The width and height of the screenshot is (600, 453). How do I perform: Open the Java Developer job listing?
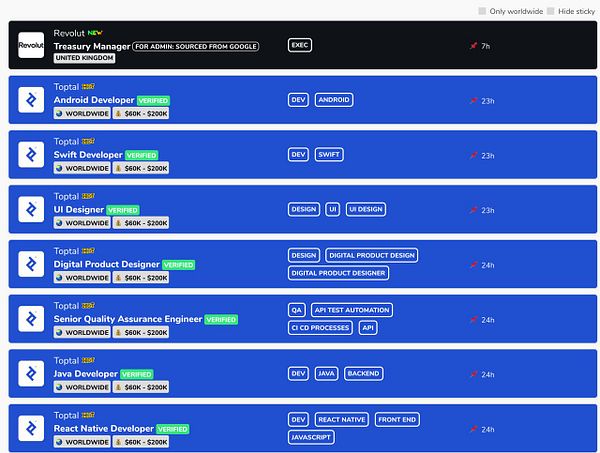click(x=85, y=374)
